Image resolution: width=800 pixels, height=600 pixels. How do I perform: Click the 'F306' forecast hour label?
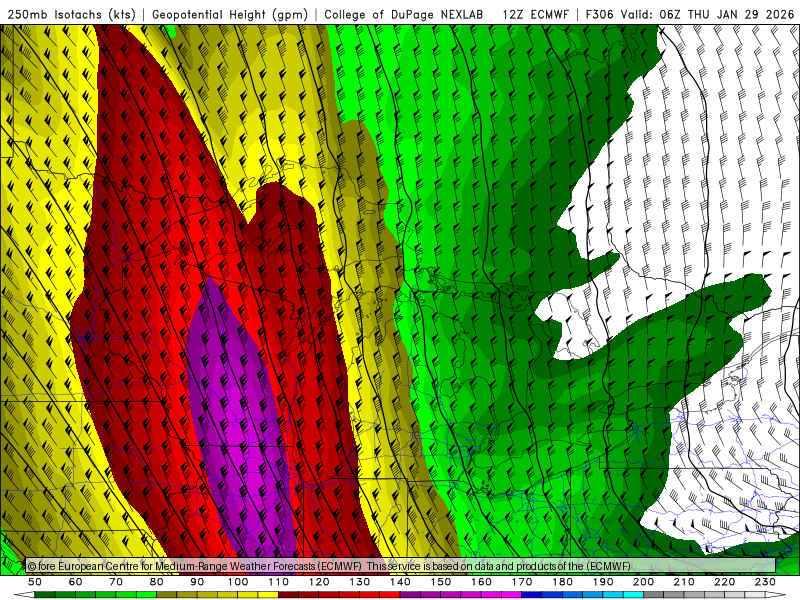(x=599, y=14)
